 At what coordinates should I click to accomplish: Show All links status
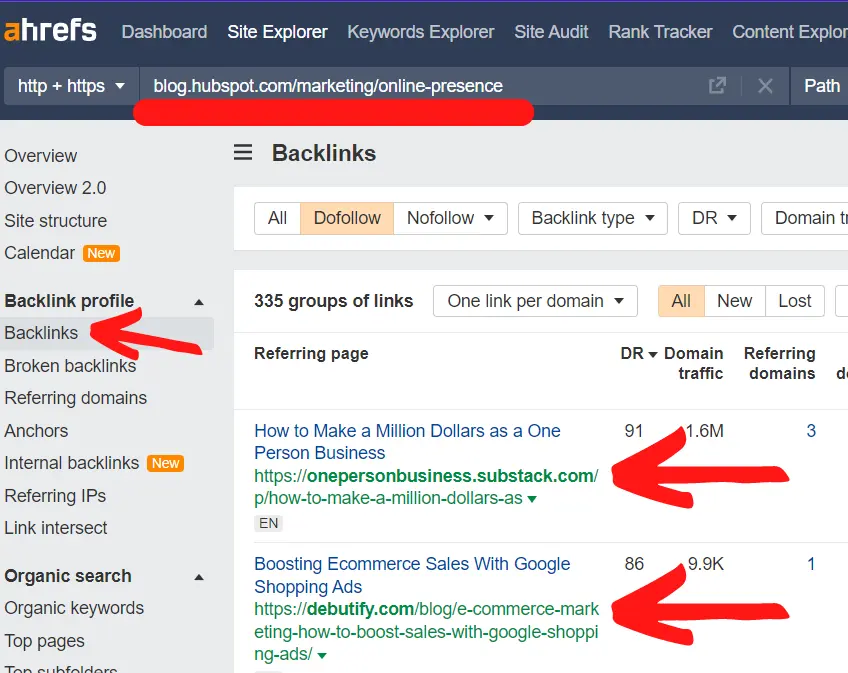click(x=681, y=301)
